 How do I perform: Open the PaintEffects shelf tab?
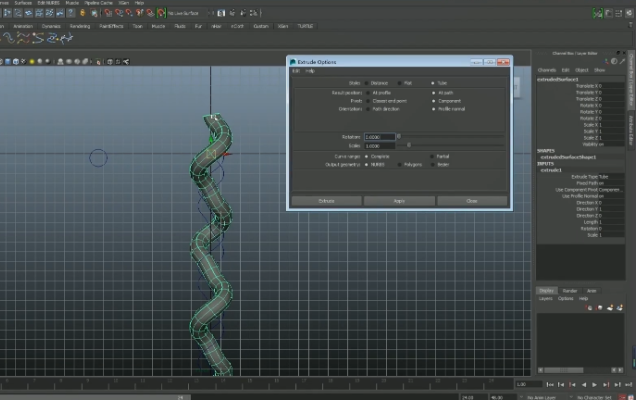(110, 26)
